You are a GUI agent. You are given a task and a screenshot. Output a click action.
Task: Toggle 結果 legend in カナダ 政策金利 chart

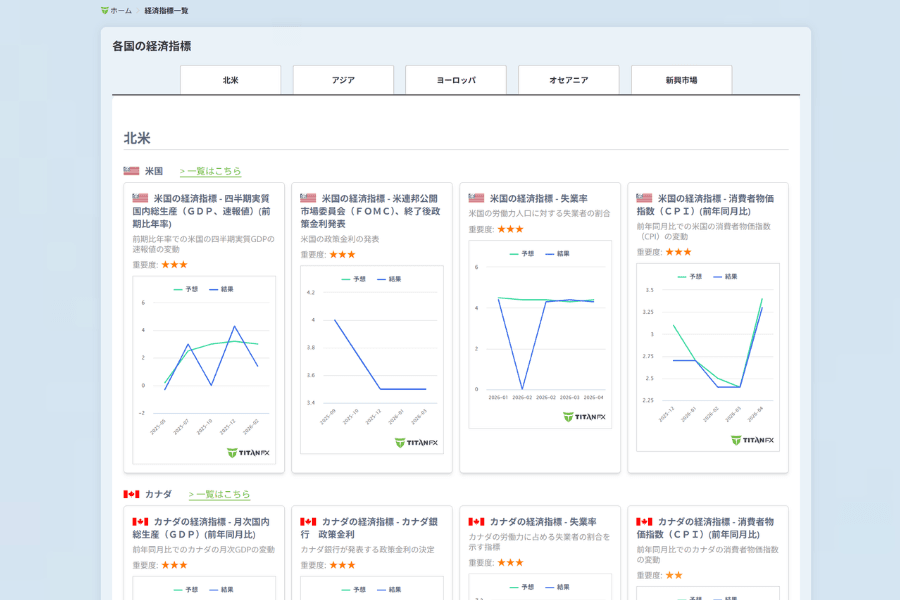pyautogui.click(x=389, y=590)
